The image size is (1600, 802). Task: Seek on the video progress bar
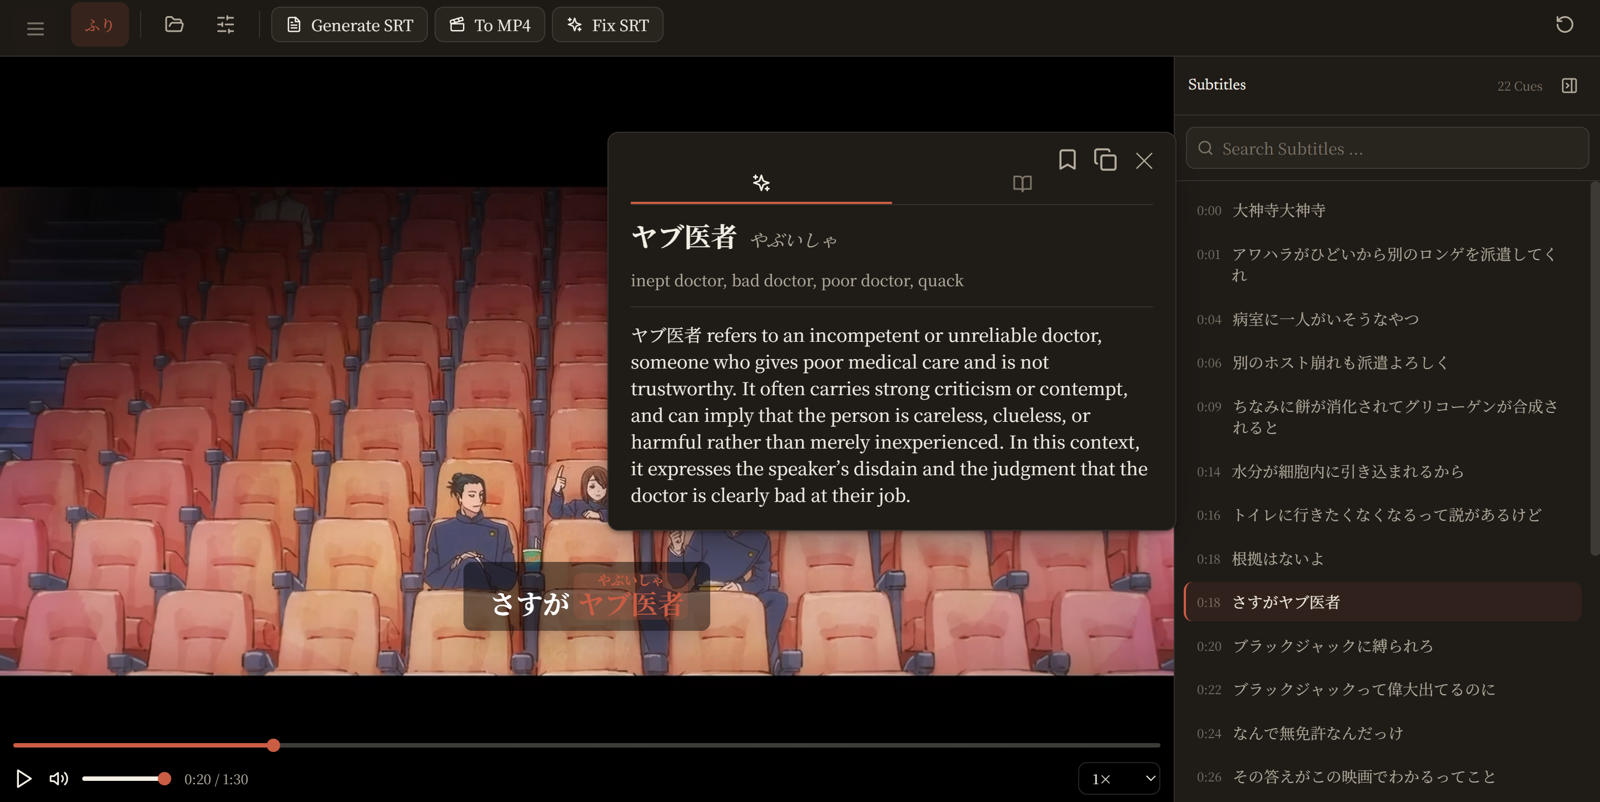pos(586,745)
